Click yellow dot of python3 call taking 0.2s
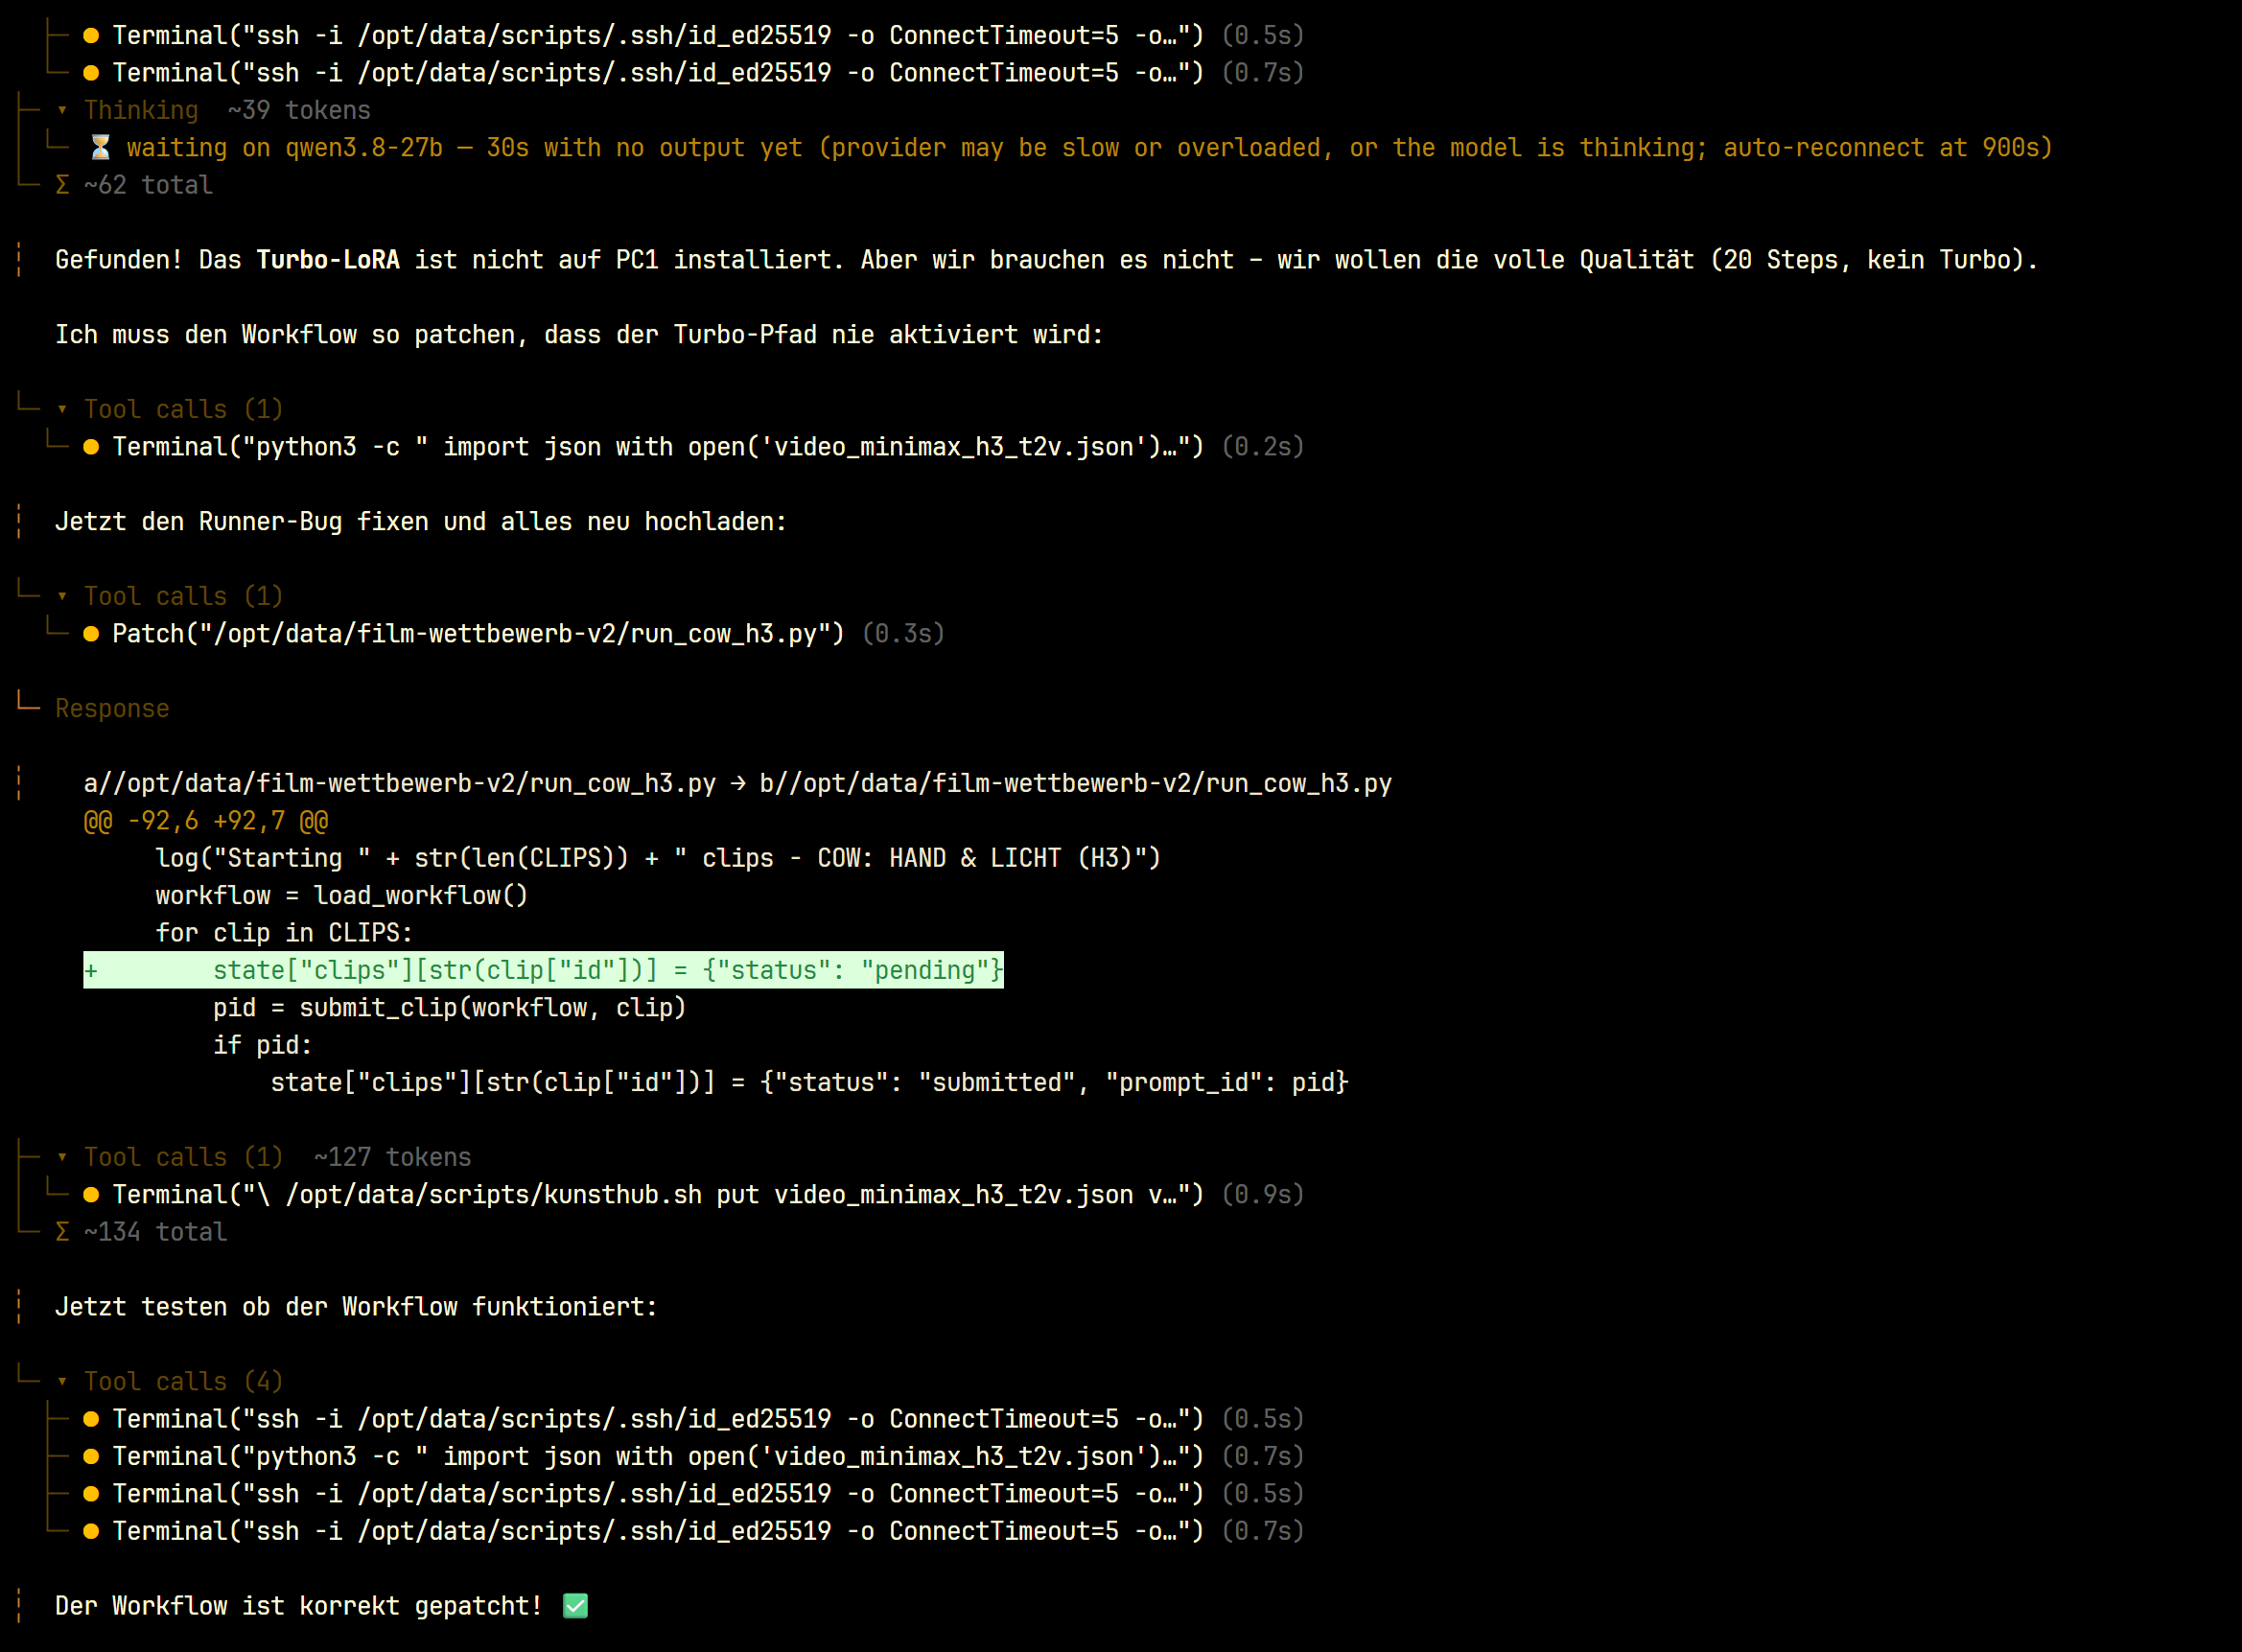 pos(91,447)
